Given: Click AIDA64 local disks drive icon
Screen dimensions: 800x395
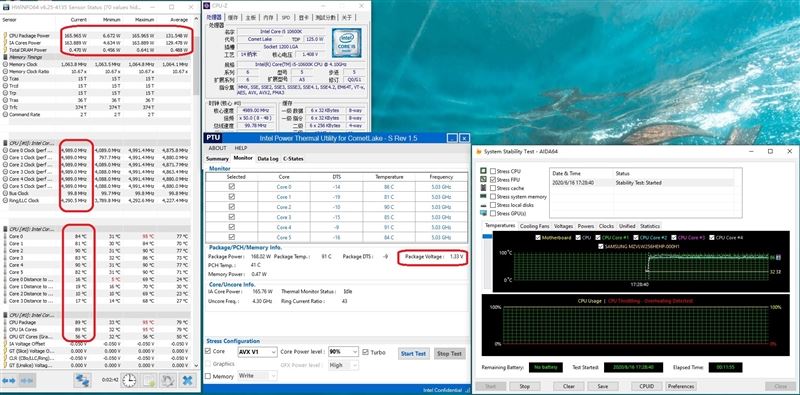Looking at the screenshot, I should pyautogui.click(x=483, y=205).
